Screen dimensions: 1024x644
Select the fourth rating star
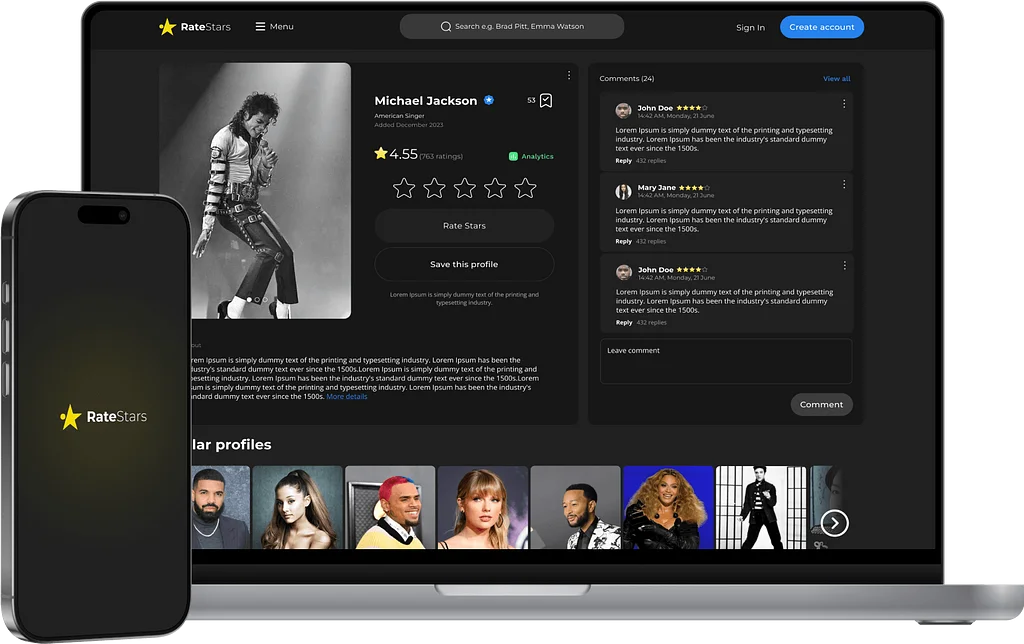(x=495, y=188)
